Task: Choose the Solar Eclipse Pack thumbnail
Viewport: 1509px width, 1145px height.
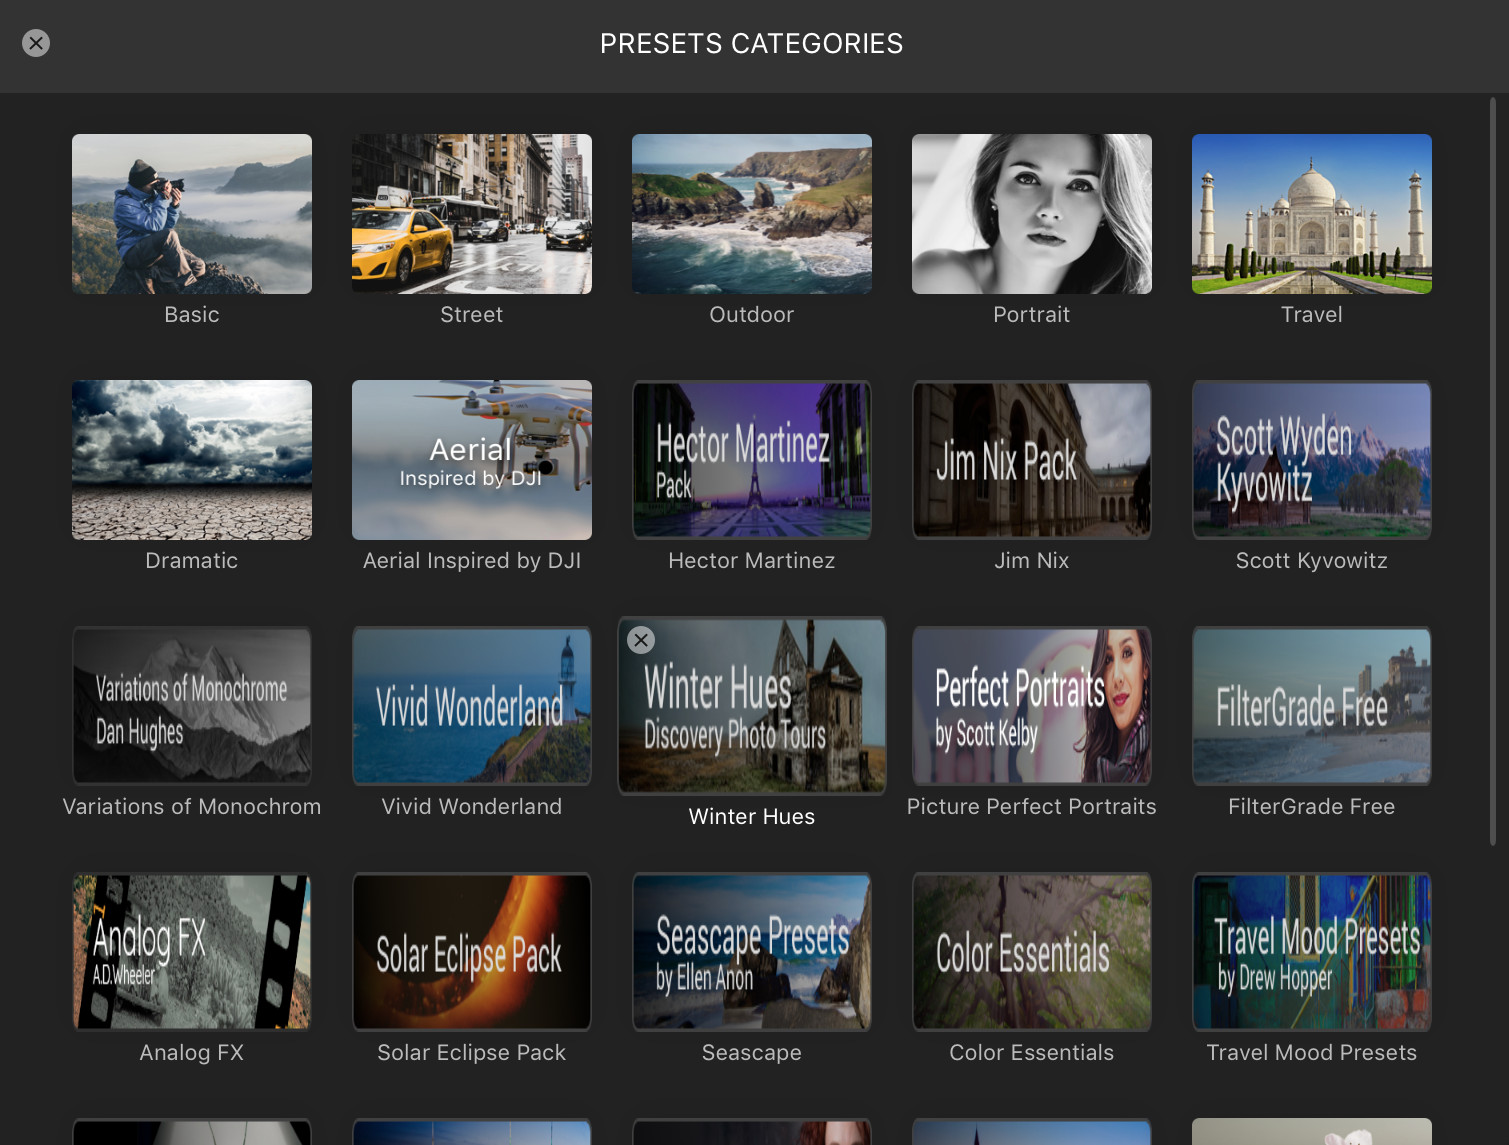Action: click(472, 952)
